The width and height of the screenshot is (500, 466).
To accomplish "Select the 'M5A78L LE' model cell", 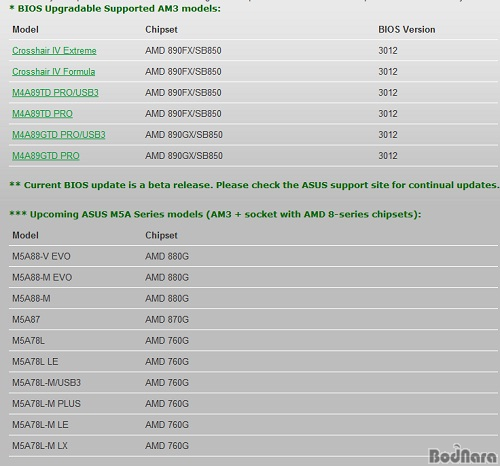I will click(35, 361).
